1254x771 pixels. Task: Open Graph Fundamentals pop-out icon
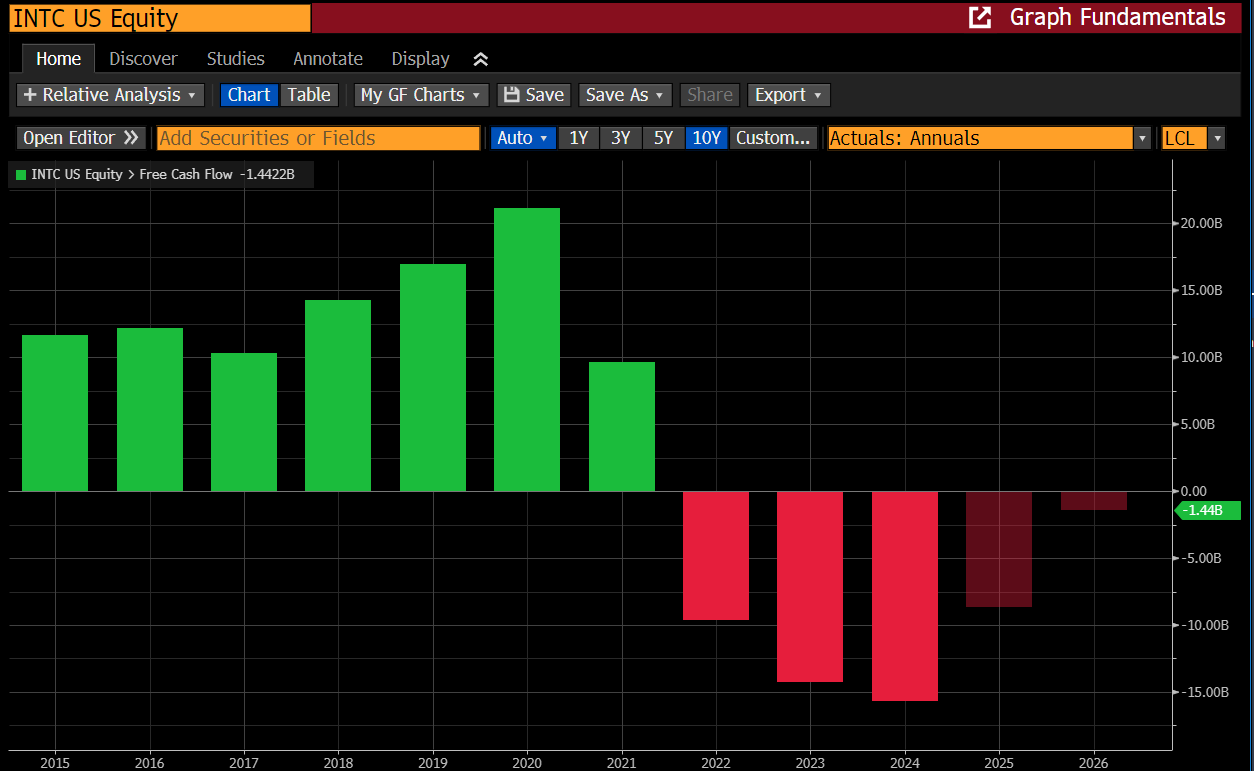980,17
